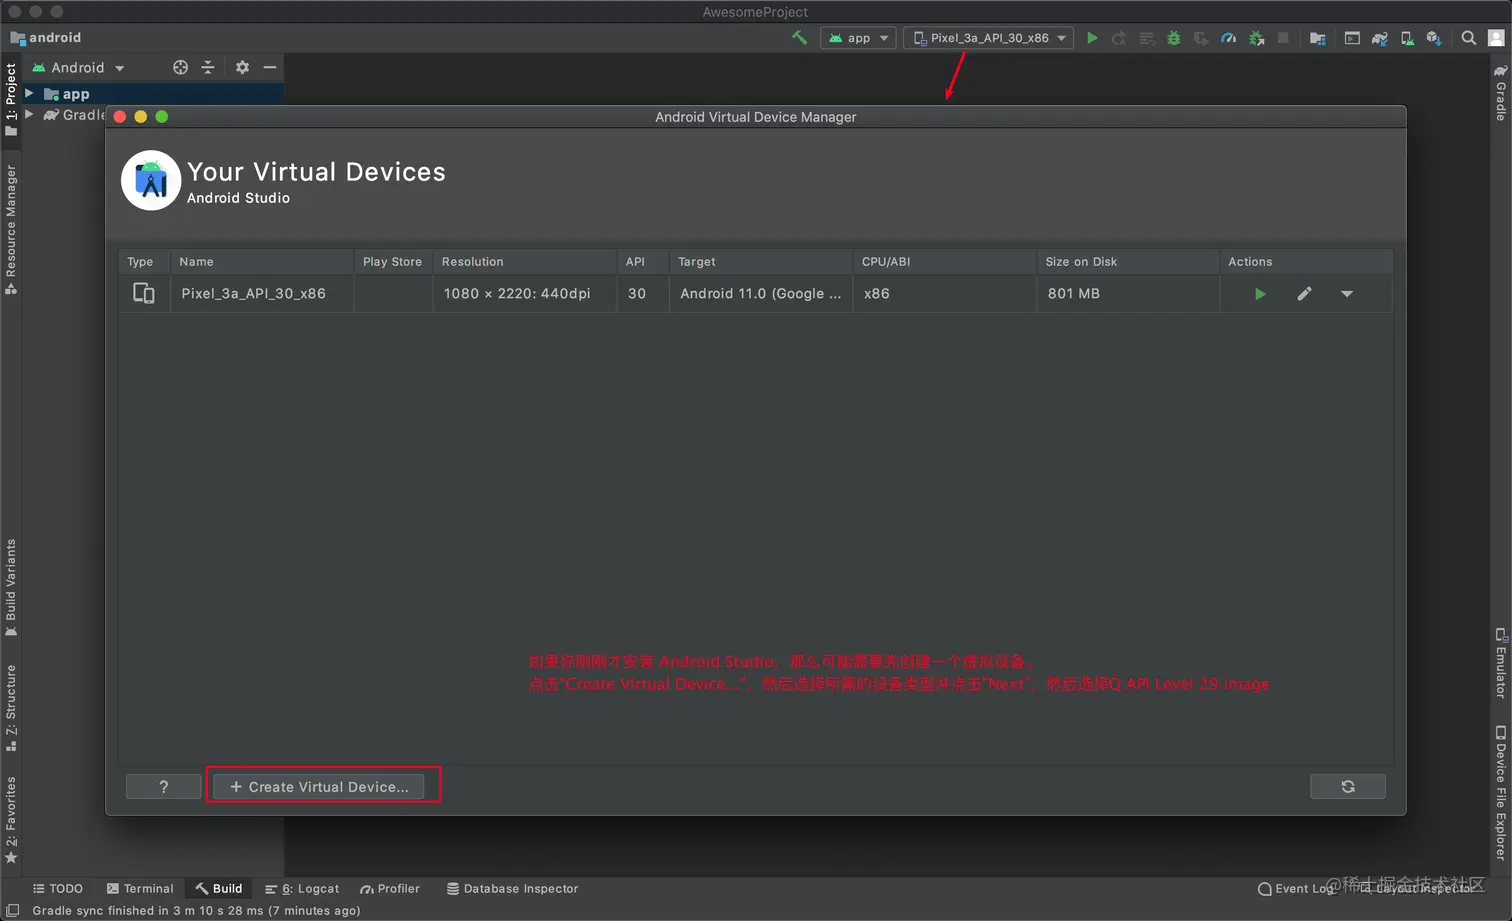Open the Build tool window tab
Screen dimensions: 1512x921
[x=219, y=888]
